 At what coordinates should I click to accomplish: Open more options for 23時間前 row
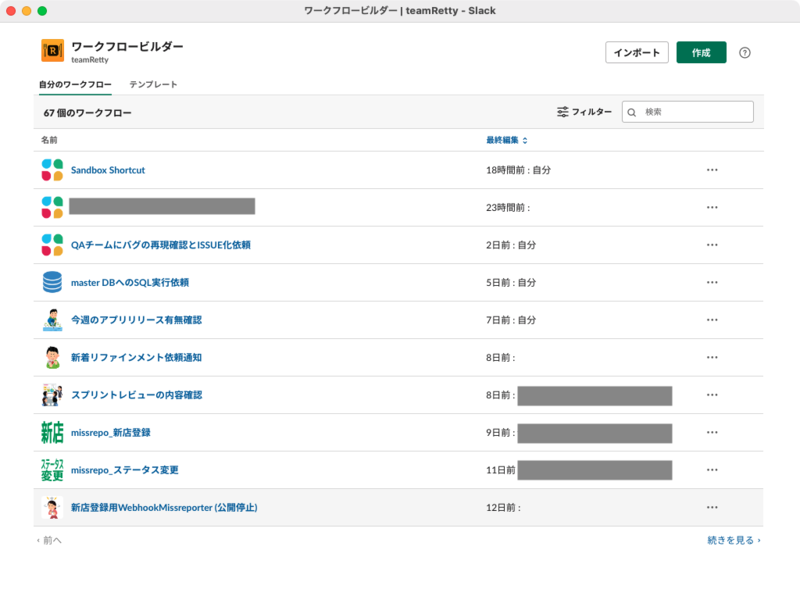tap(712, 207)
